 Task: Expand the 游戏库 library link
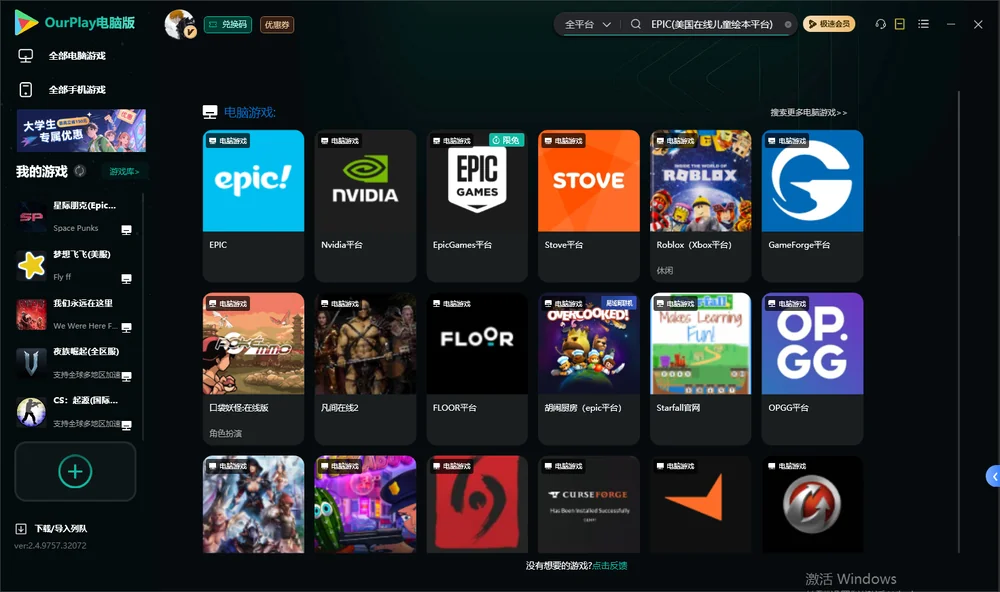point(124,172)
